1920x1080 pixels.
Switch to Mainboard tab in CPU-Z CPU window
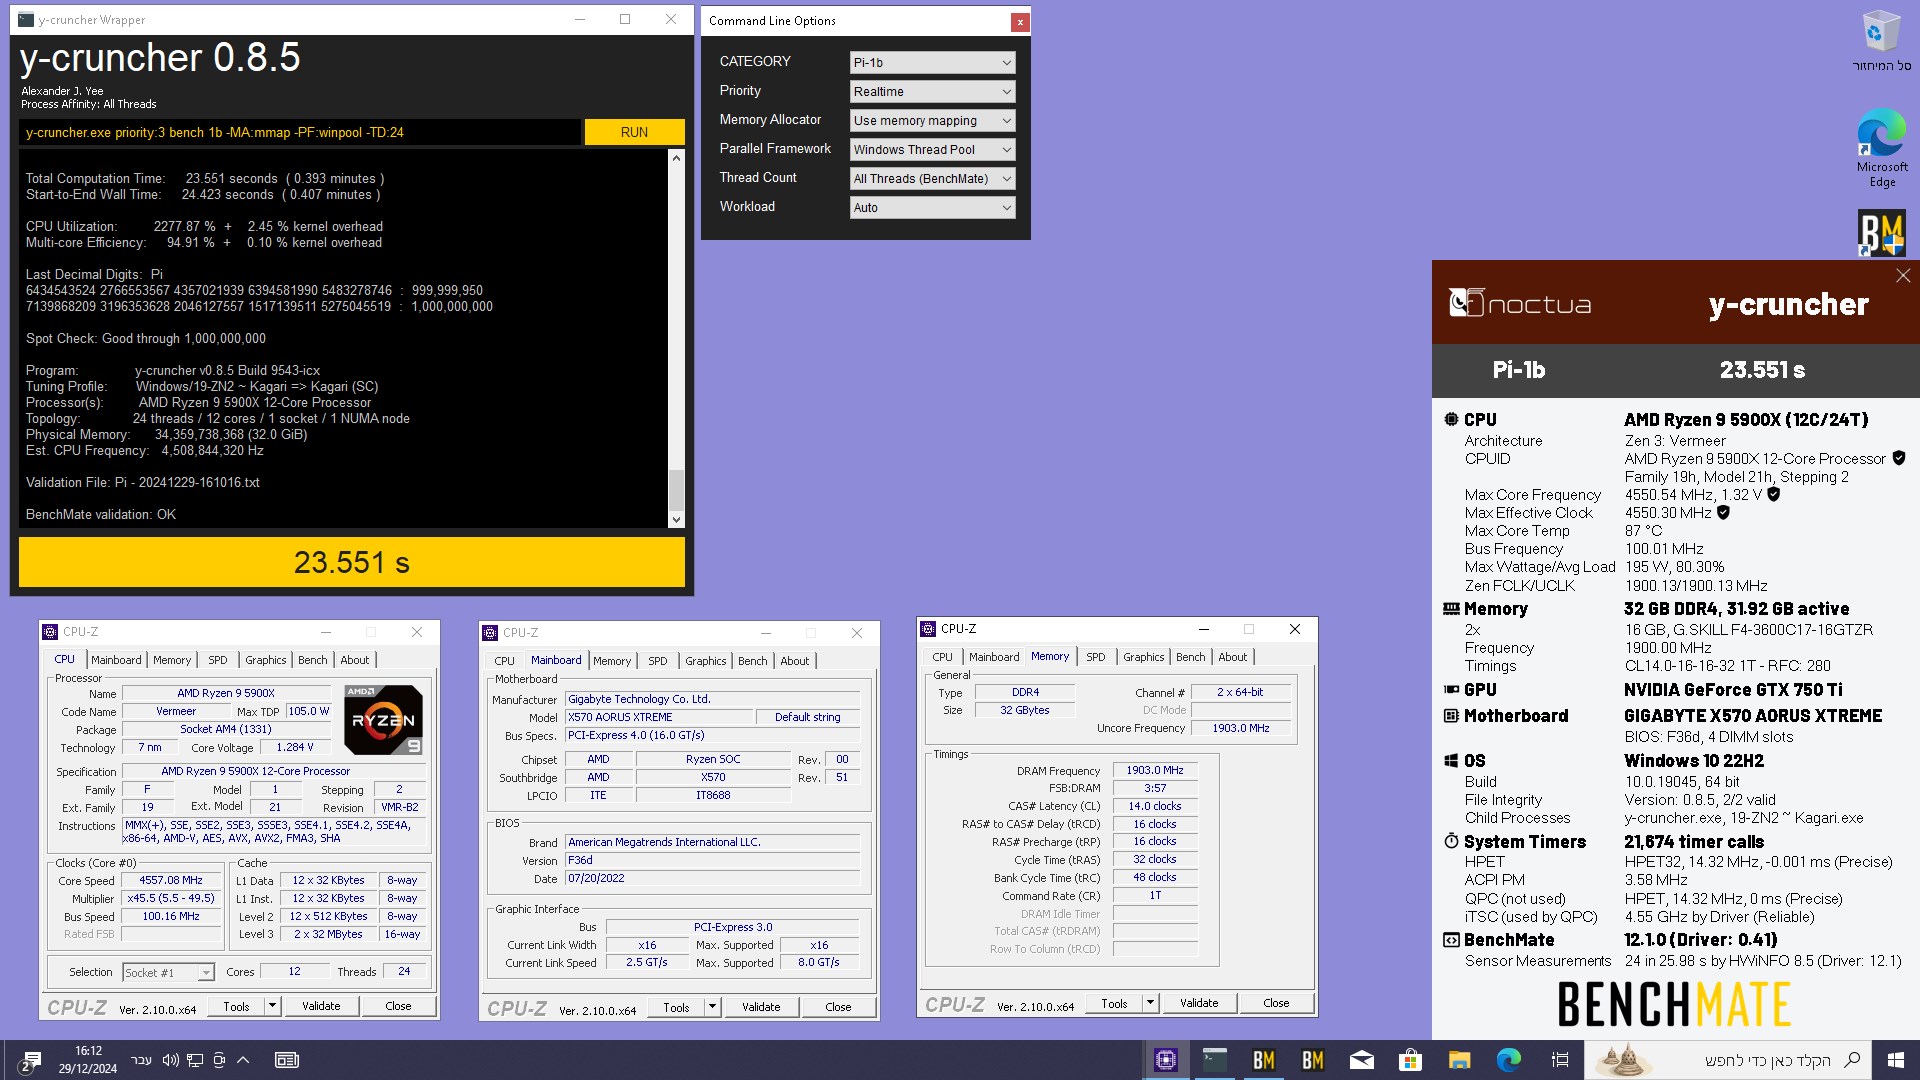coord(116,660)
